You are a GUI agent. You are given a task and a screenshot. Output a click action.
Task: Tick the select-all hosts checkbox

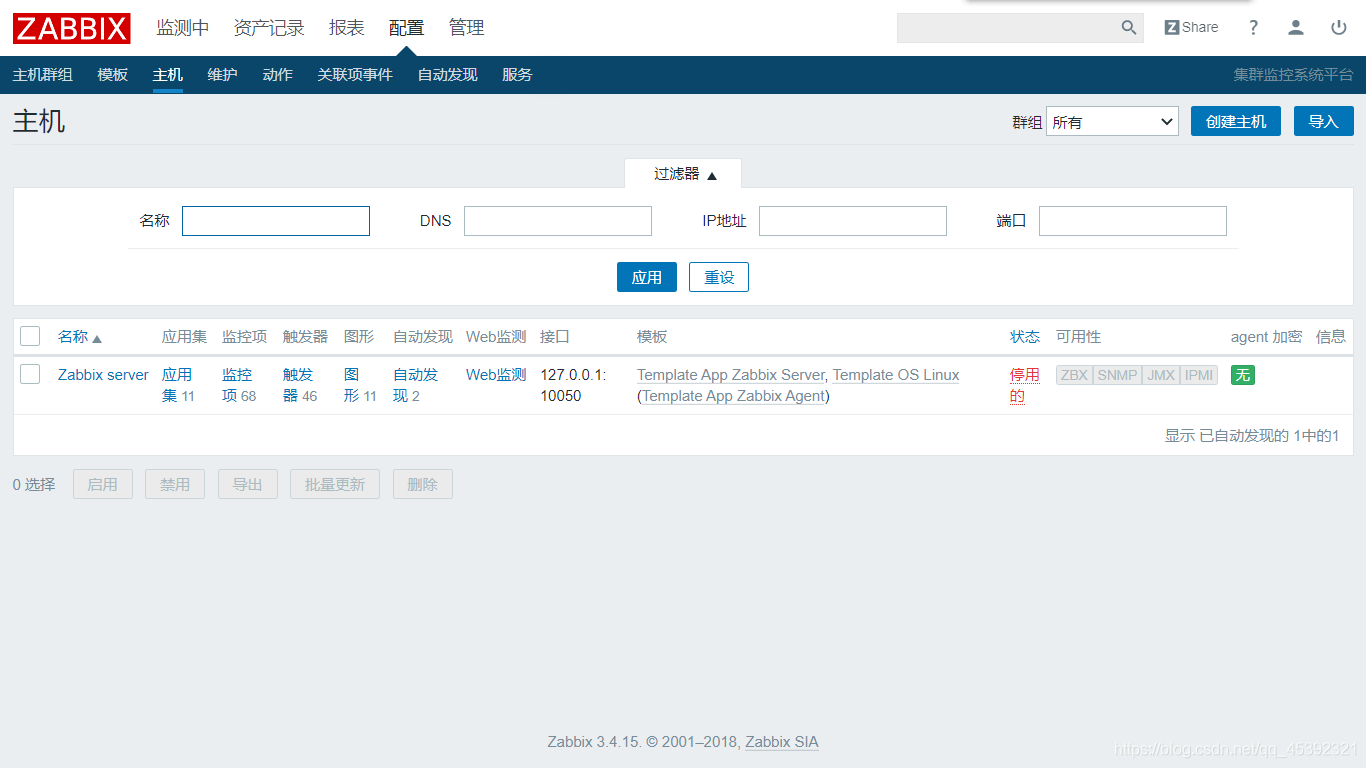click(30, 336)
